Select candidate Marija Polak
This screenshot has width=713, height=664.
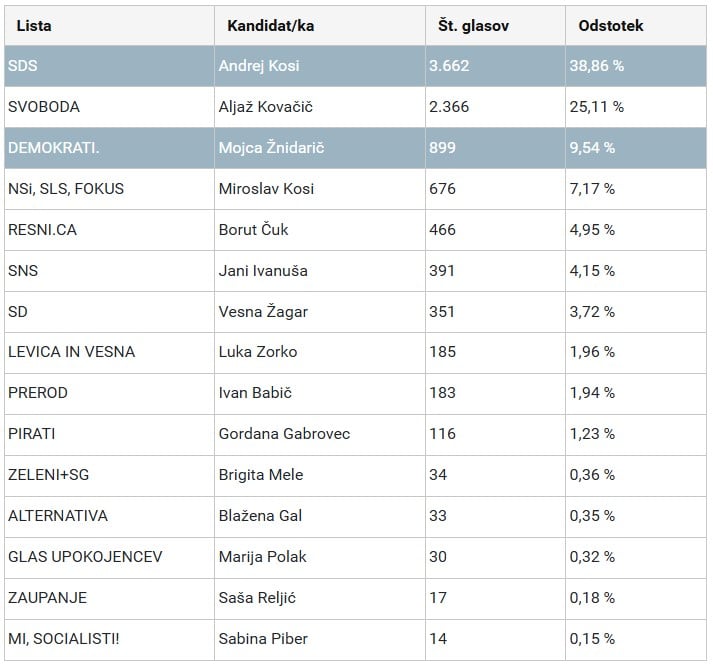(x=262, y=557)
